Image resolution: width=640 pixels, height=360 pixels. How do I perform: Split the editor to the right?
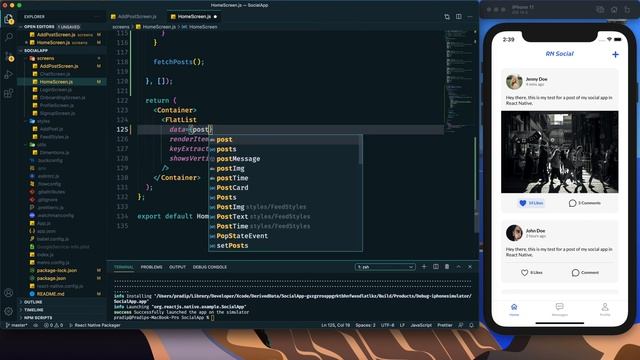pos(459,17)
